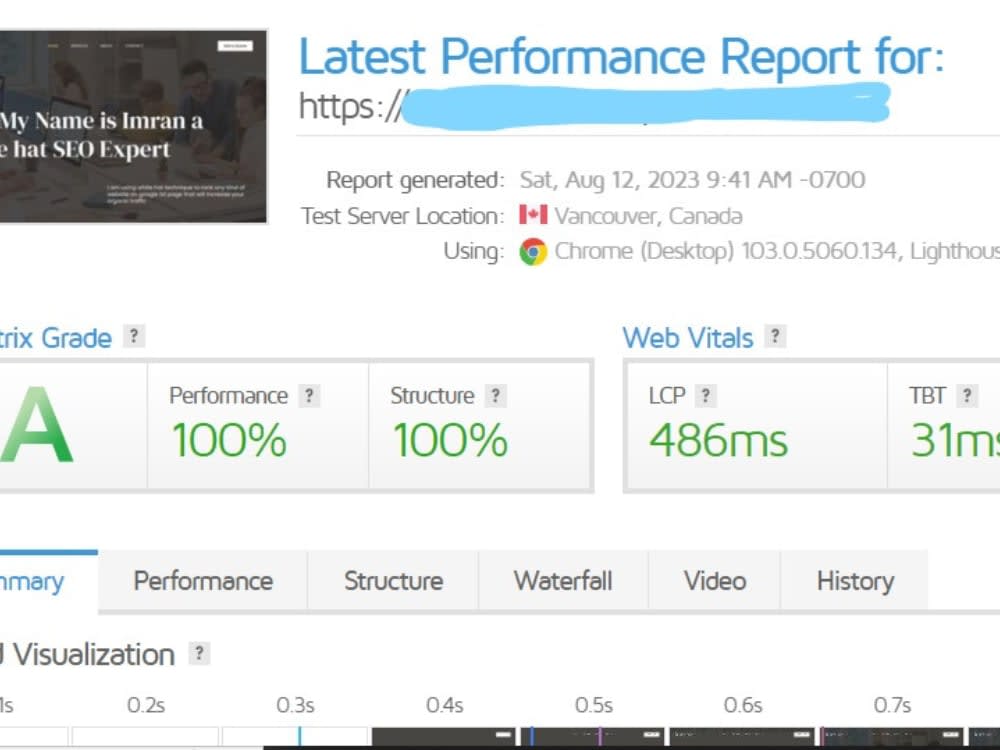
Task: Click the Structure score help icon
Action: (x=496, y=395)
